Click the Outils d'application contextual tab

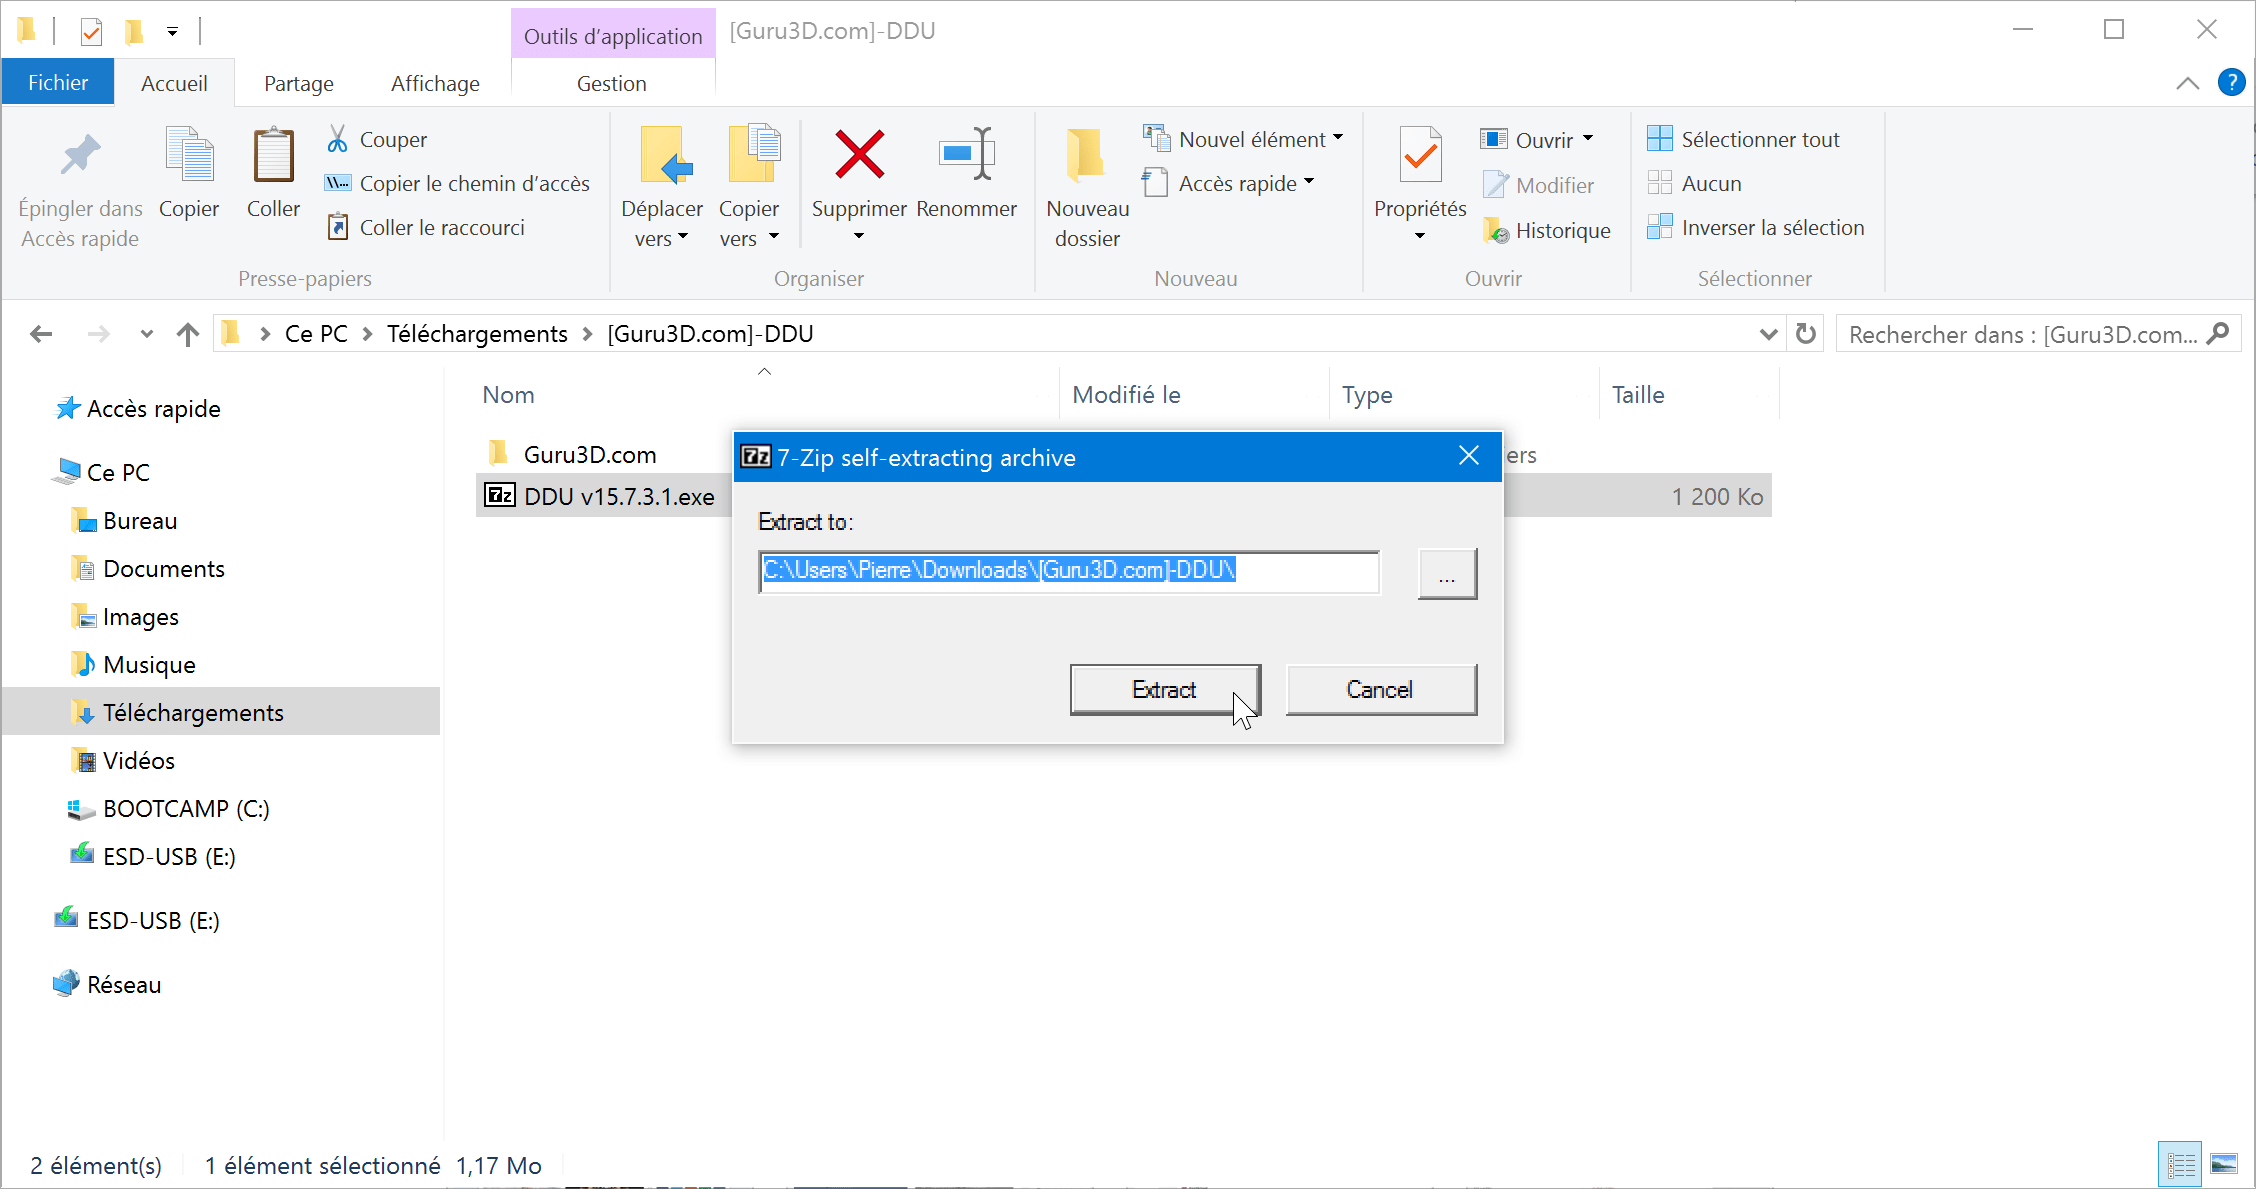point(613,35)
